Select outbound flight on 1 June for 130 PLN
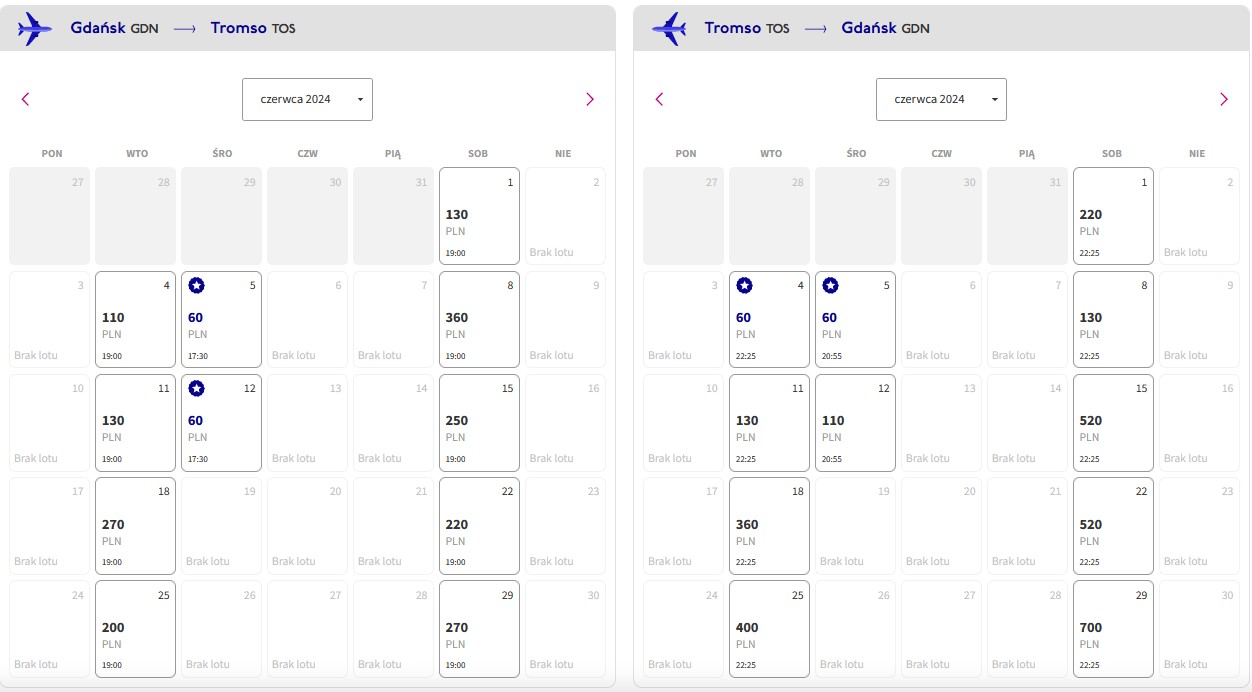The height and width of the screenshot is (692, 1252). (x=479, y=216)
